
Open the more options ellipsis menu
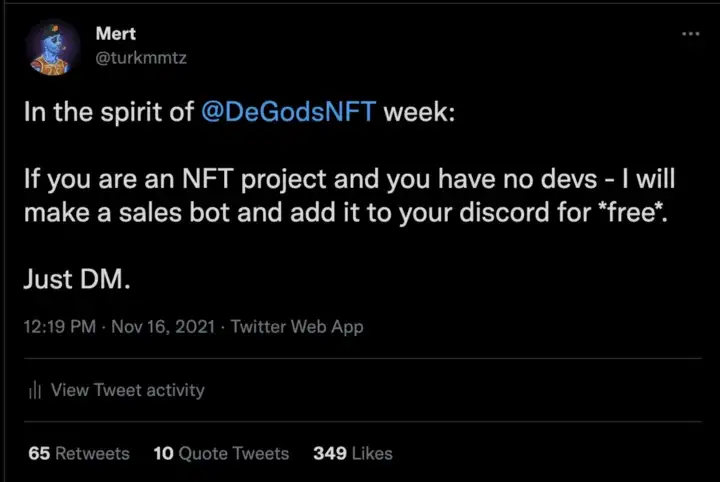690,34
